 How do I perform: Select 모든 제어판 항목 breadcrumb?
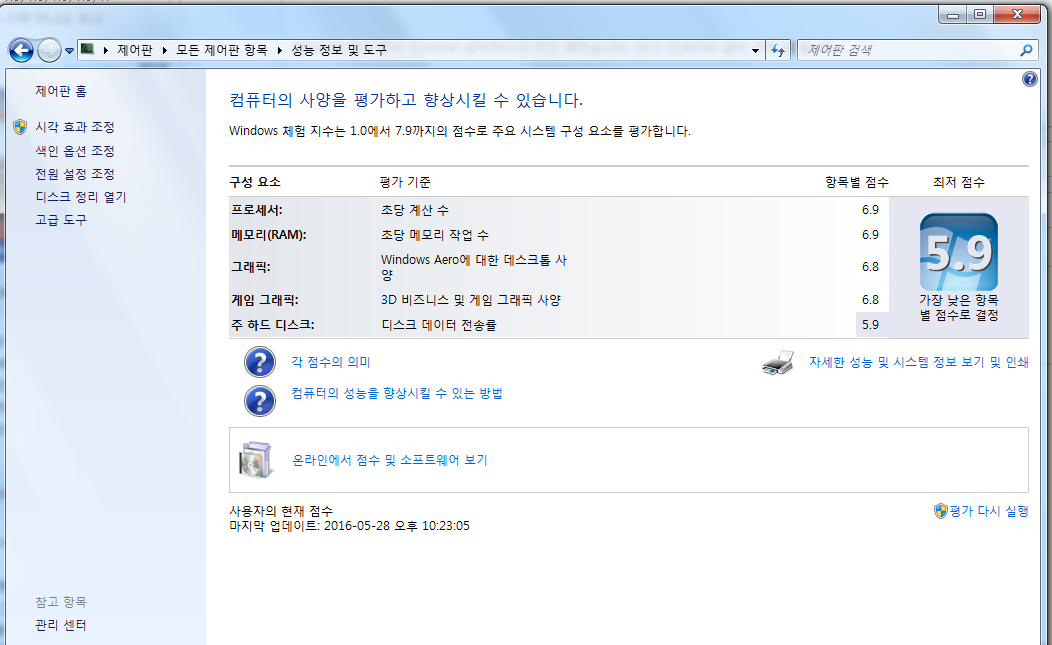[x=221, y=50]
